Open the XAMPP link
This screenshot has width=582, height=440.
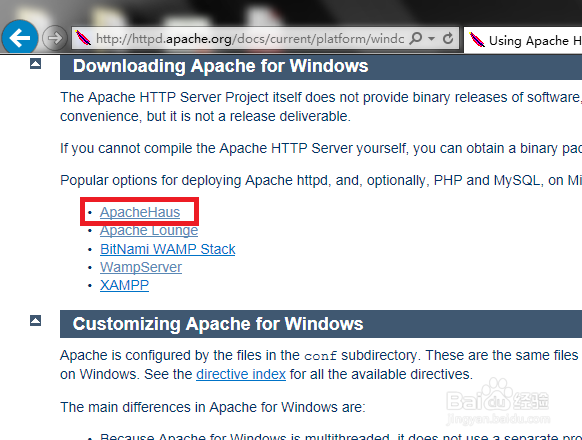[124, 285]
